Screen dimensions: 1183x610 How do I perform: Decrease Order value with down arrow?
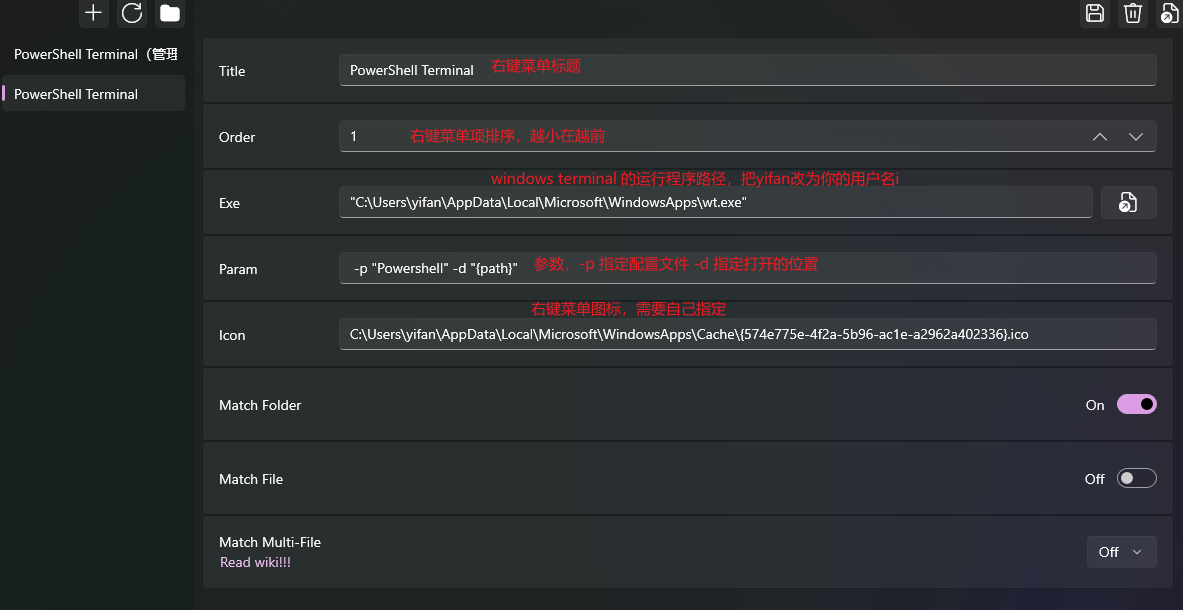click(1136, 136)
